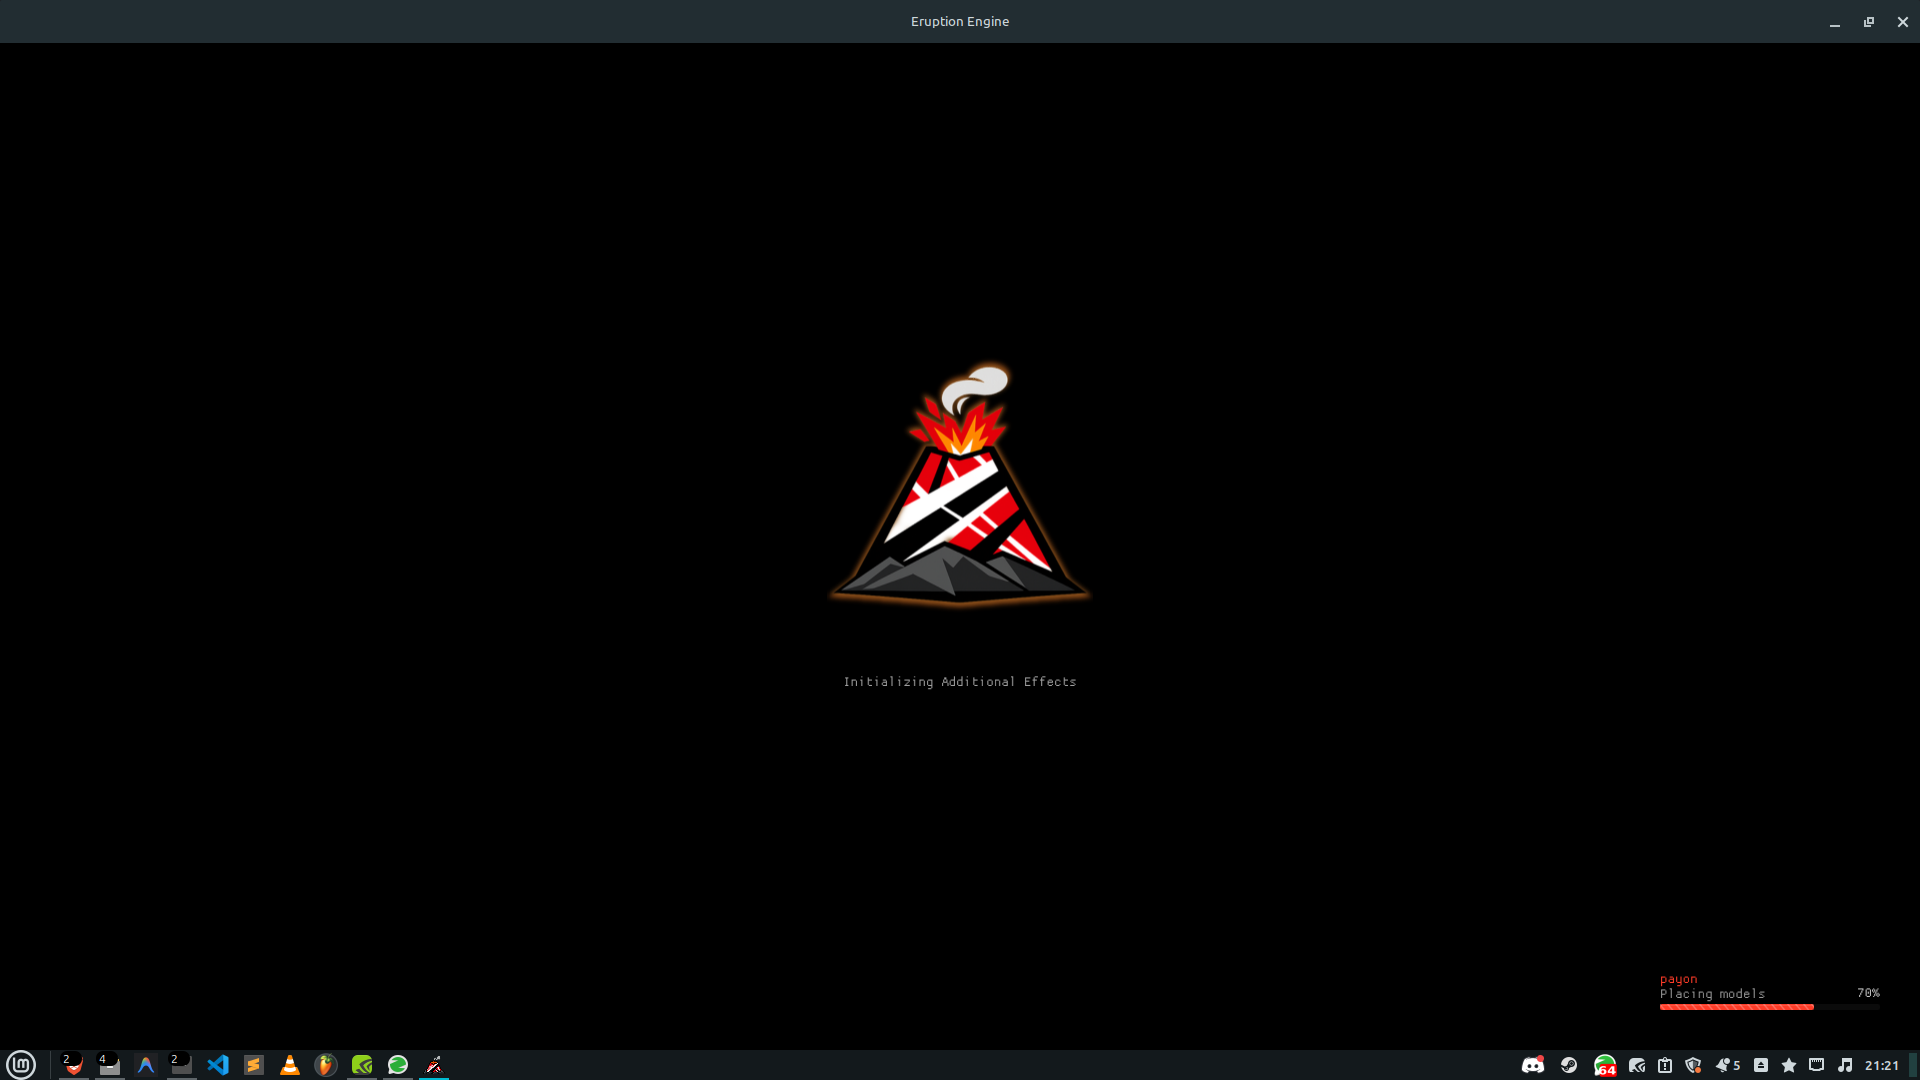
Task: Launch VLC media player cone icon
Action: click(x=290, y=1065)
